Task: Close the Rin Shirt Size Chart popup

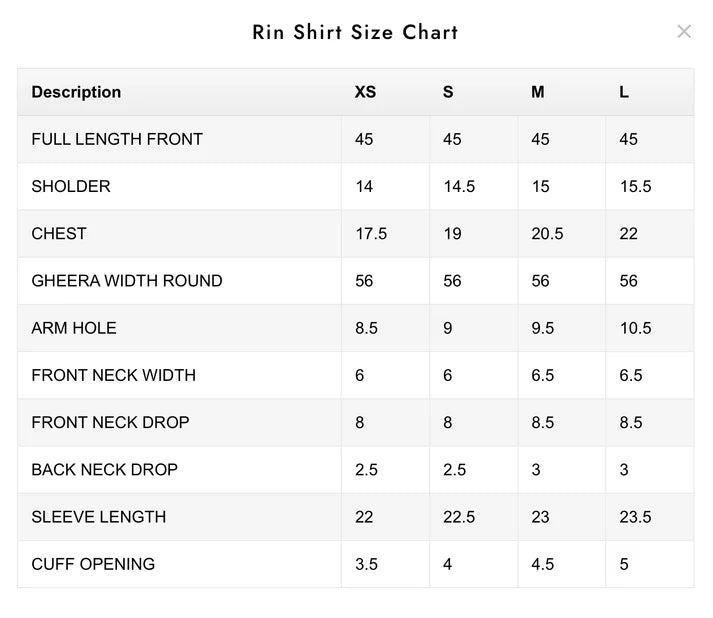Action: [684, 31]
